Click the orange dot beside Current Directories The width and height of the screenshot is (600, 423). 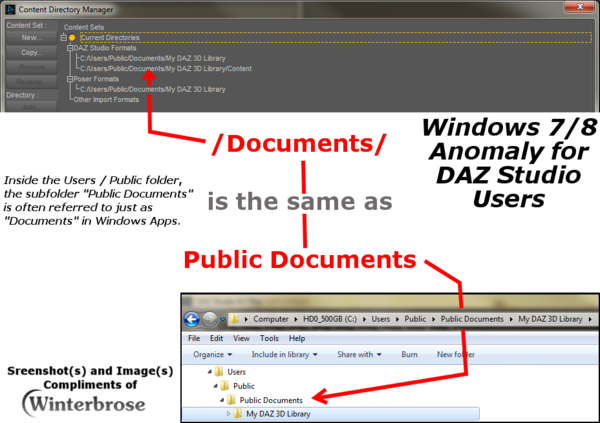(x=72, y=38)
